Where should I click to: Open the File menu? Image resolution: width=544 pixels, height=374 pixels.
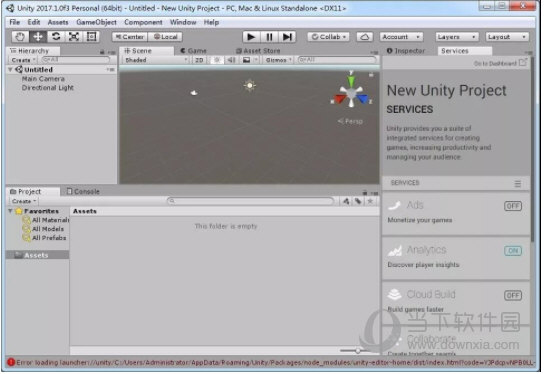15,22
